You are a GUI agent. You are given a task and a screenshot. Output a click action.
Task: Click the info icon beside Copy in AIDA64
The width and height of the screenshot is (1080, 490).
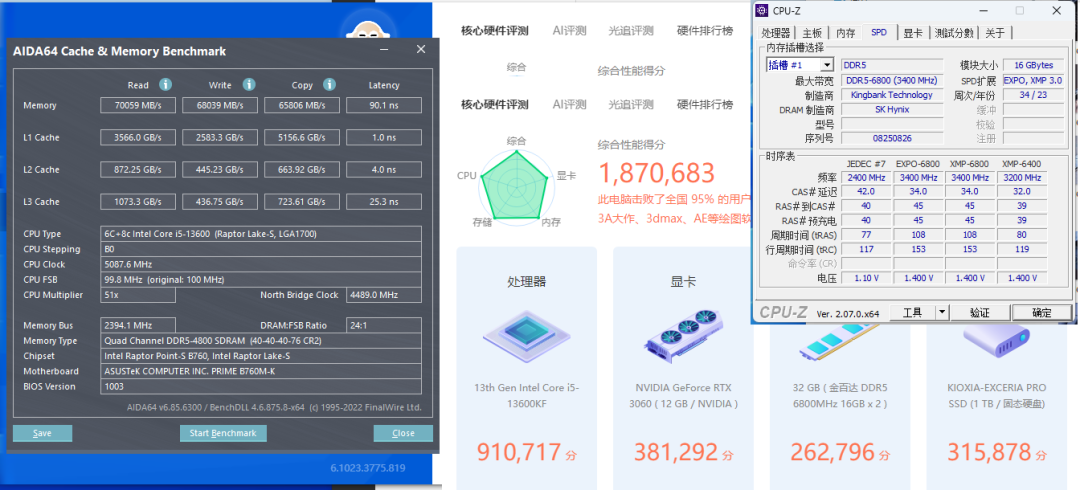point(330,85)
